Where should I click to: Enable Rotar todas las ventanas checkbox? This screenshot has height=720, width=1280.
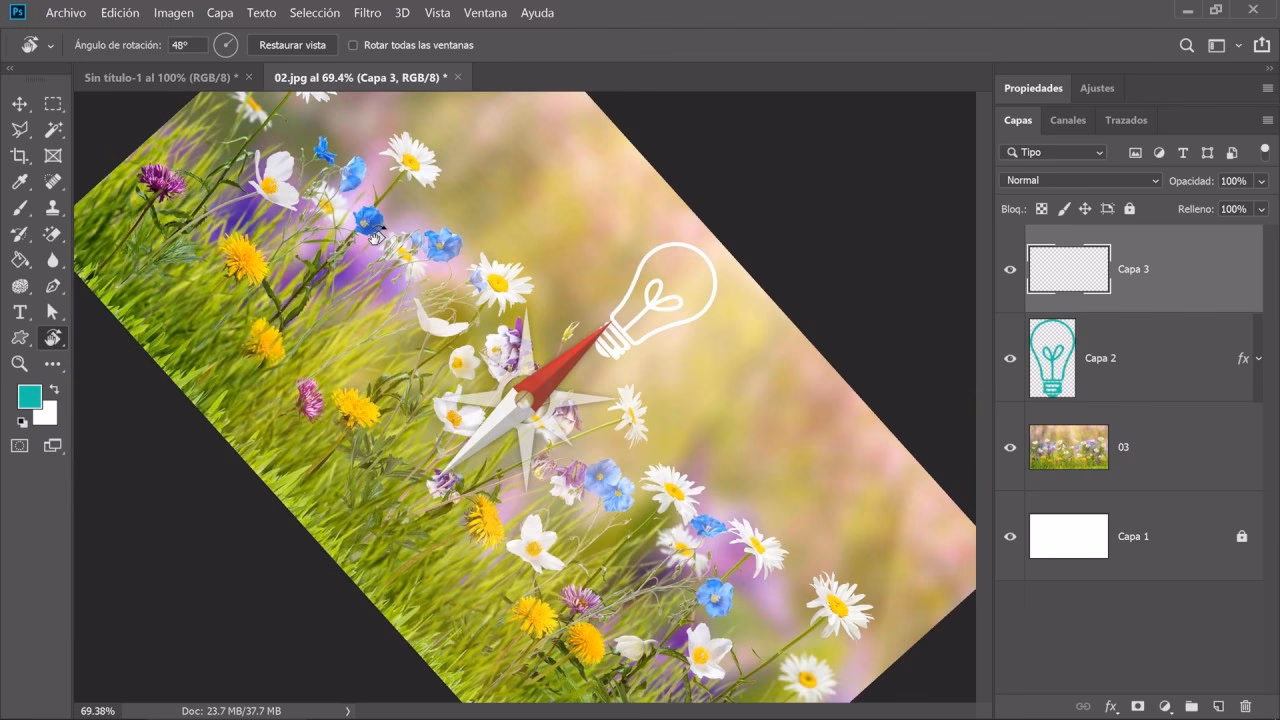point(353,45)
